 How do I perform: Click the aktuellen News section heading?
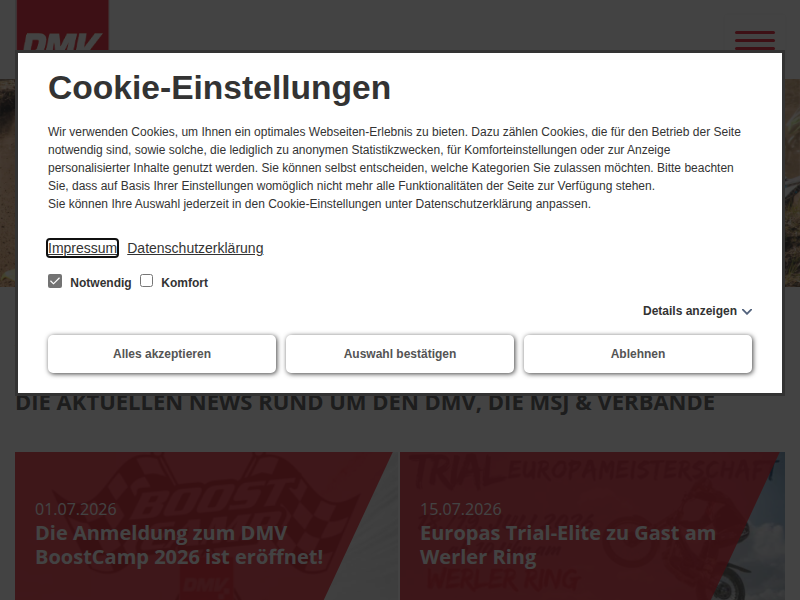click(x=365, y=403)
